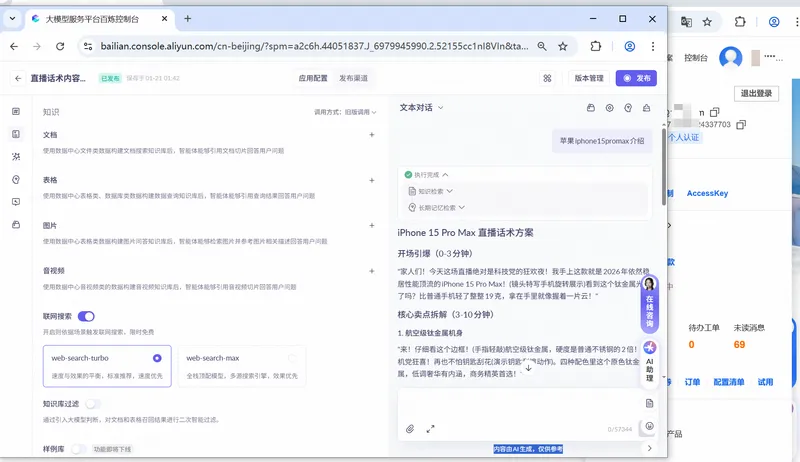Add an audio-video knowledge base with 音视频 plus
Viewport: 800px width, 462px height.
coord(371,271)
